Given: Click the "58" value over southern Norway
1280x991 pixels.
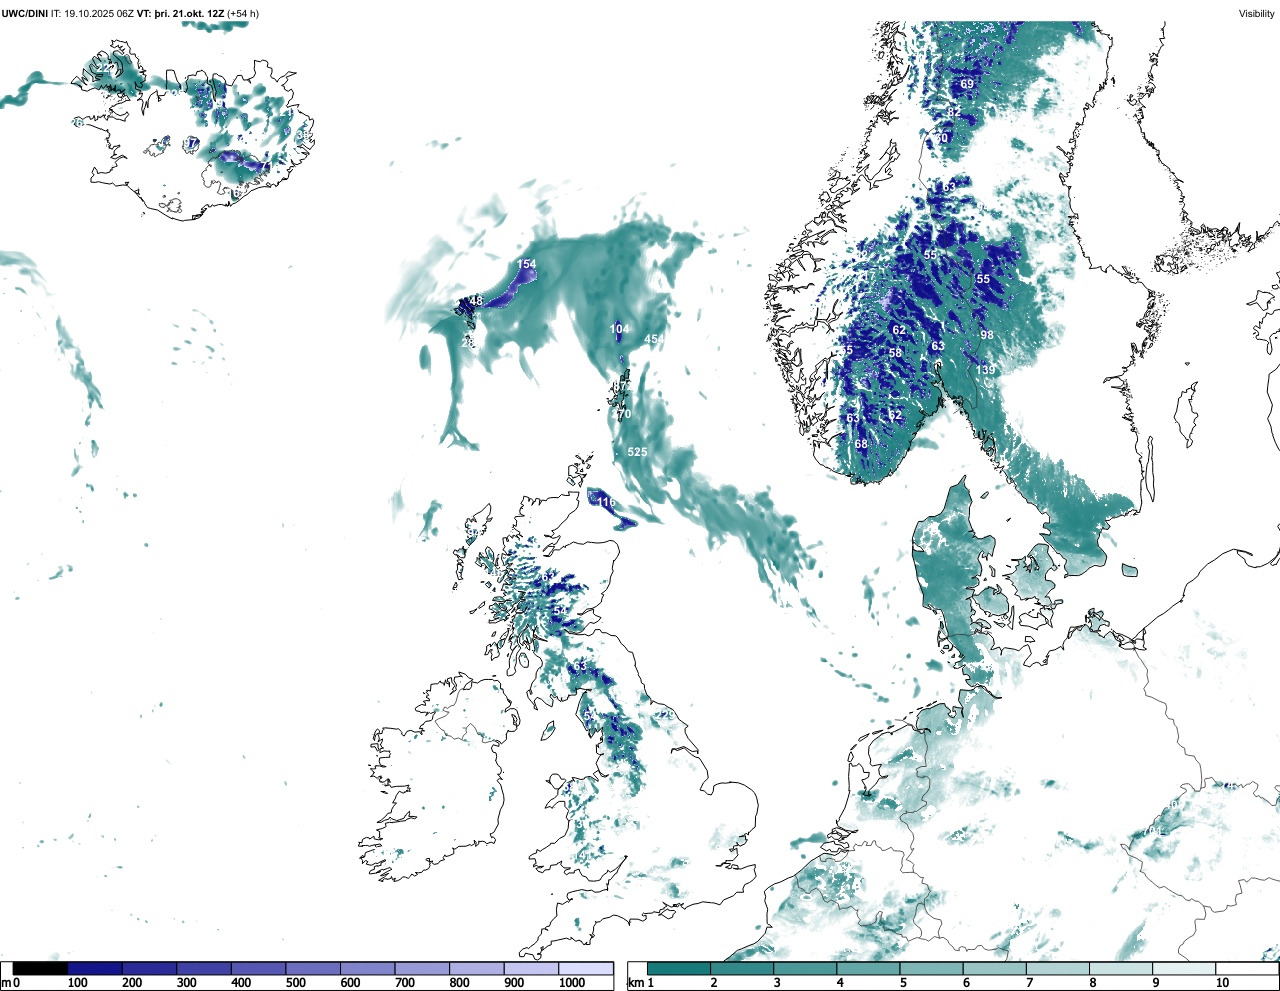Looking at the screenshot, I should (895, 353).
